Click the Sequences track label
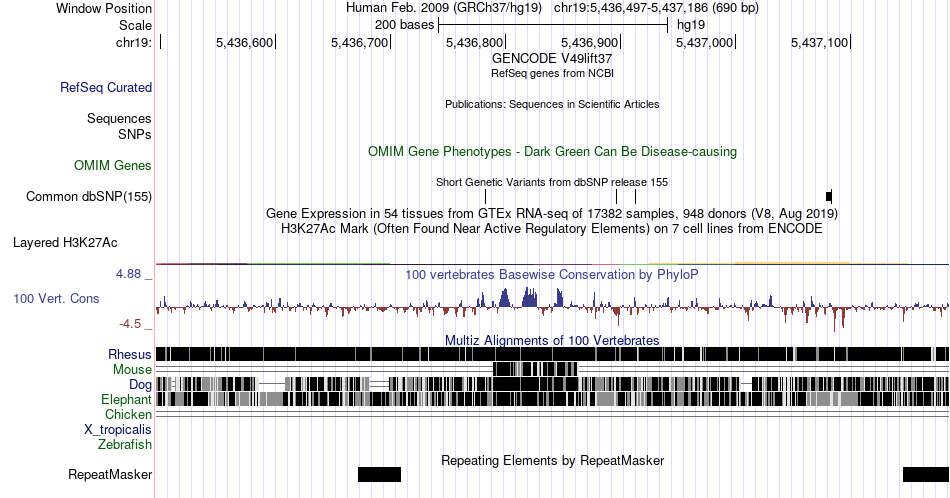Viewport: 950px width, 498px height. click(119, 118)
